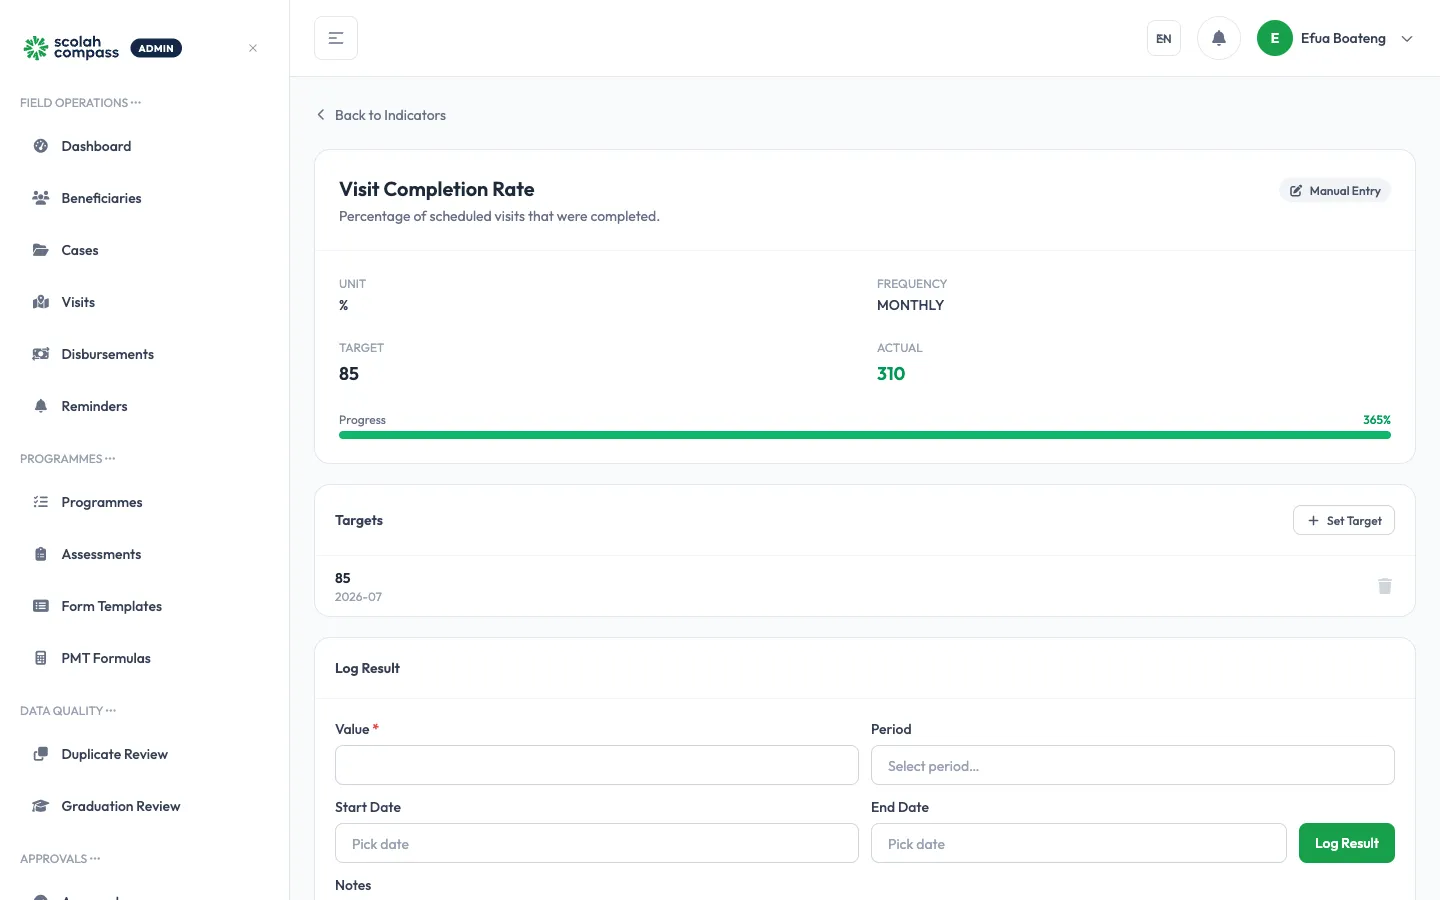Collapse the Data Quality section
Screen dimensions: 1440x900
click(68, 711)
